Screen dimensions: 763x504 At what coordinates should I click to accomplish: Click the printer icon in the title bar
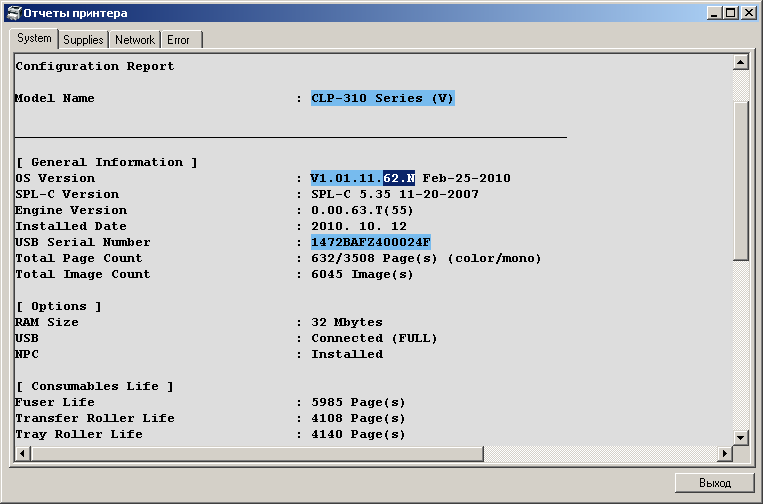14,13
